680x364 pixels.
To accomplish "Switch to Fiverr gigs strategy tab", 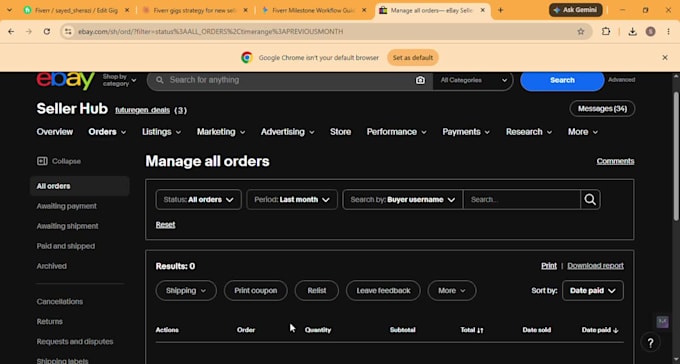I will [x=194, y=10].
